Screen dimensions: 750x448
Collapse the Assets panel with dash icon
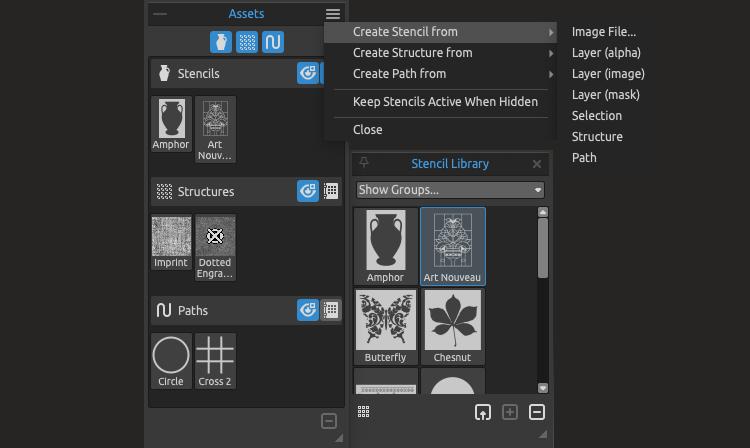160,14
